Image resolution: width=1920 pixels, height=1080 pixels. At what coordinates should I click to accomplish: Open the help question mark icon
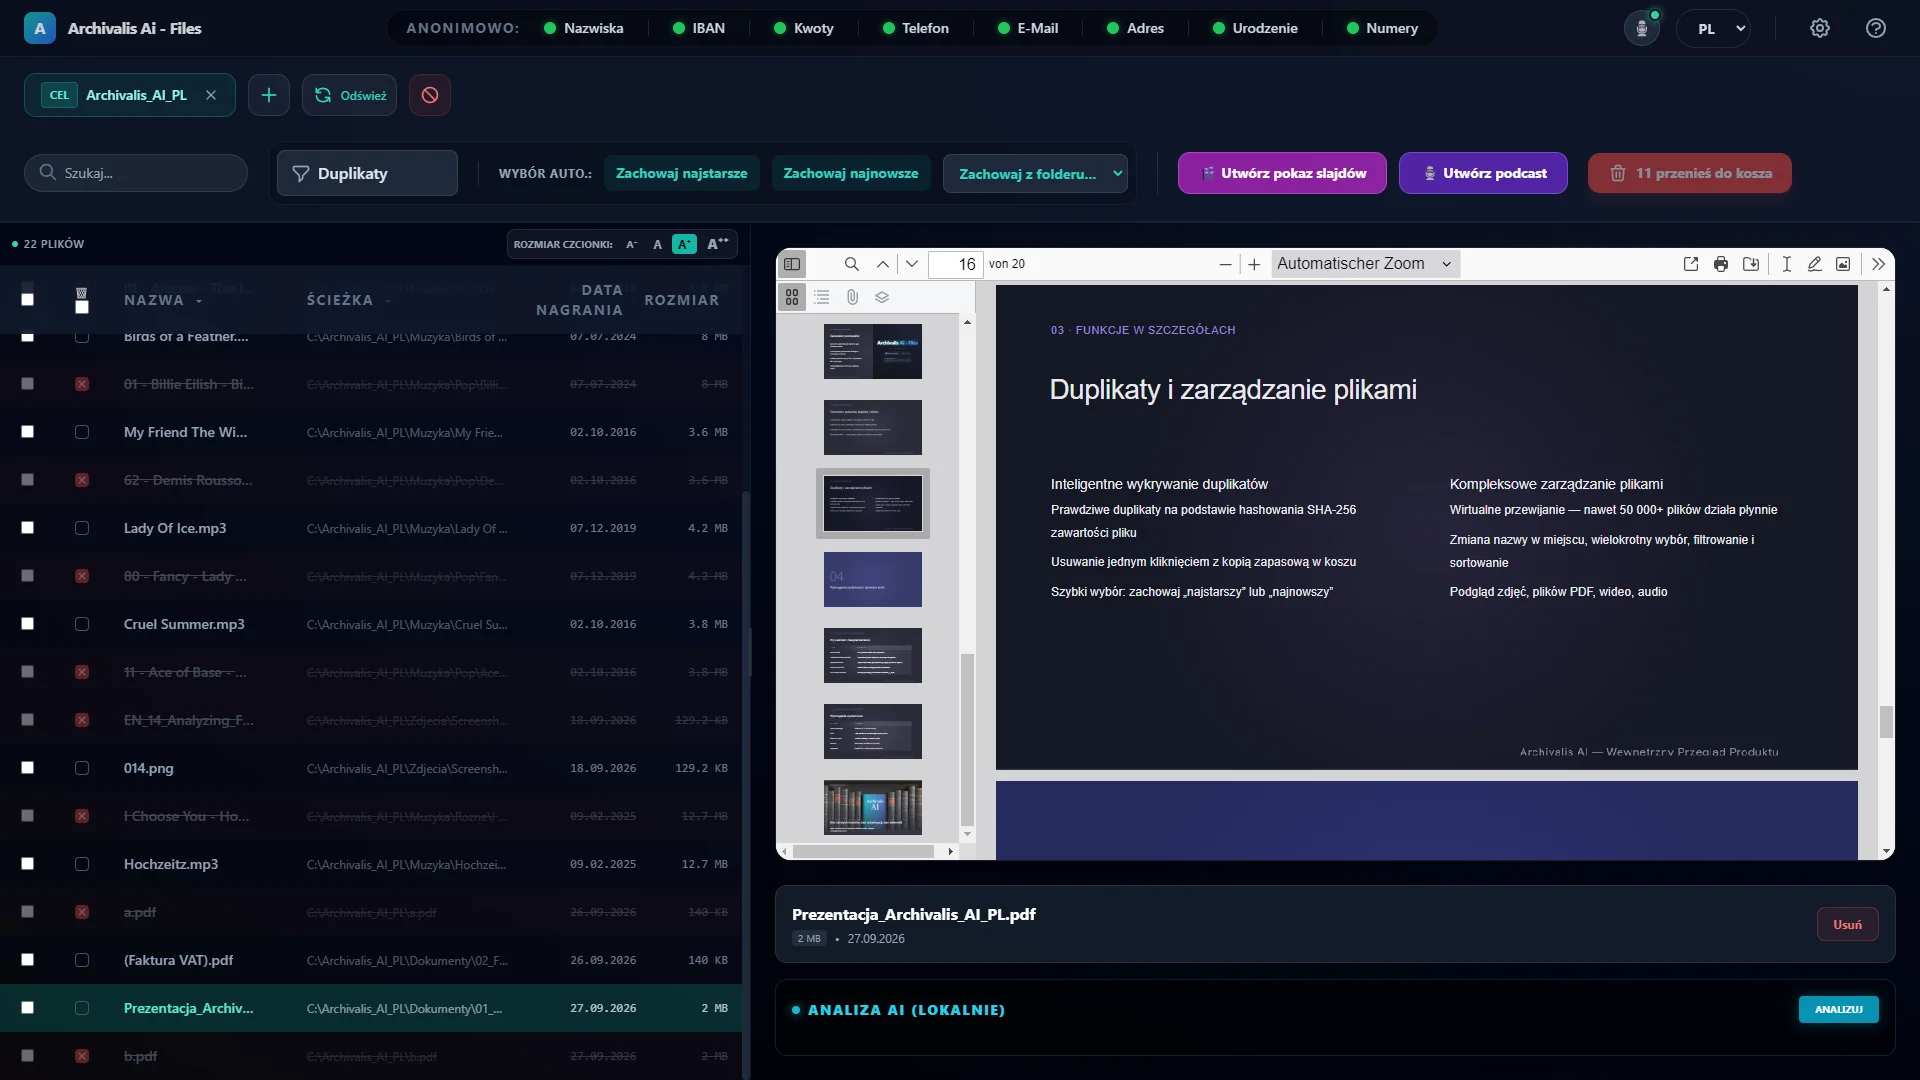tap(1876, 28)
